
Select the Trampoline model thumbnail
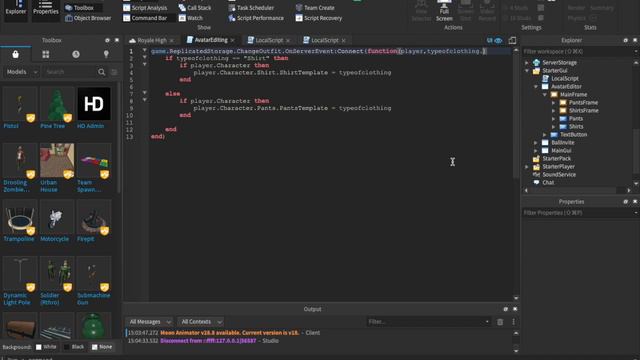pyautogui.click(x=20, y=217)
